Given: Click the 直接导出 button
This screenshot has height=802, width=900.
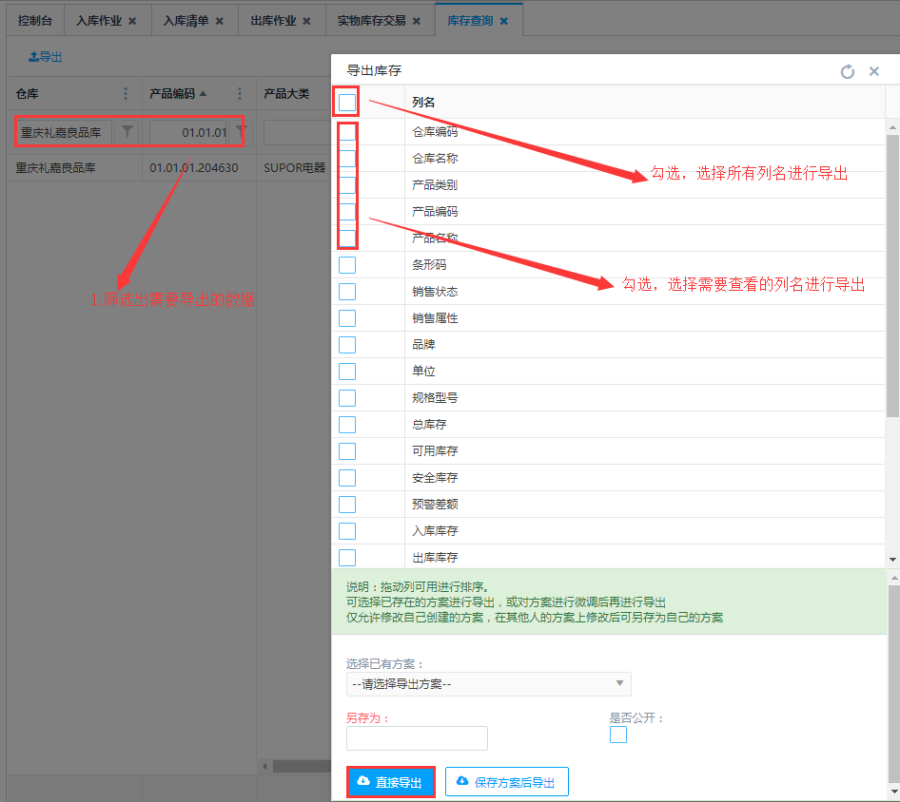Looking at the screenshot, I should 390,782.
